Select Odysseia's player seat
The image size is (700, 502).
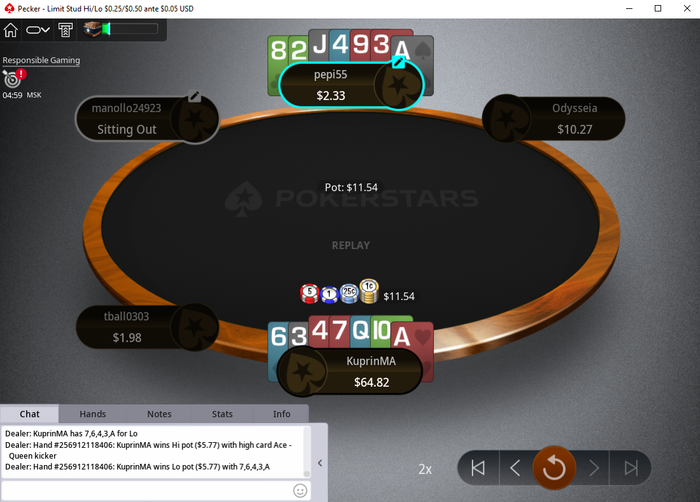pyautogui.click(x=554, y=118)
